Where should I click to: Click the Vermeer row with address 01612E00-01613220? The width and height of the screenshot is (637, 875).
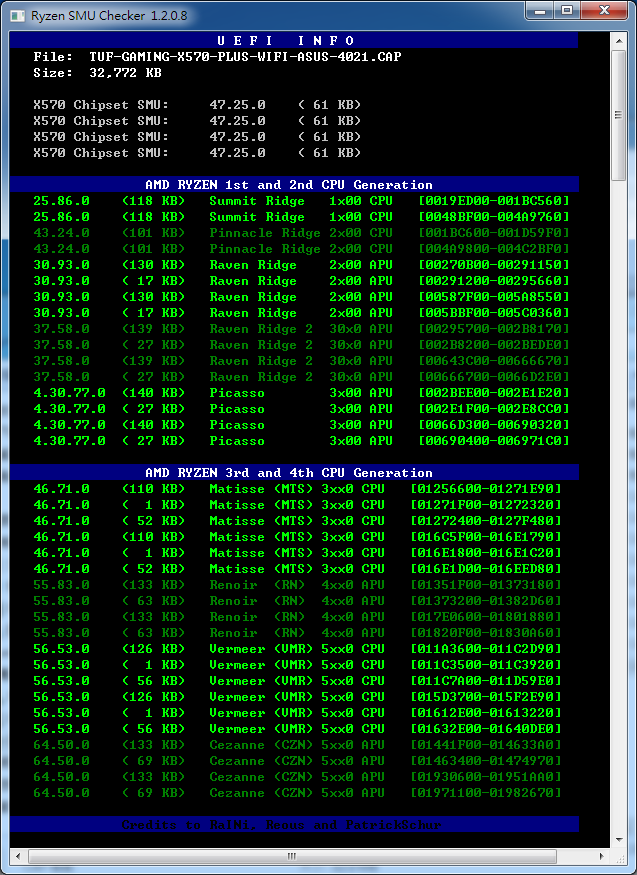pyautogui.click(x=297, y=713)
